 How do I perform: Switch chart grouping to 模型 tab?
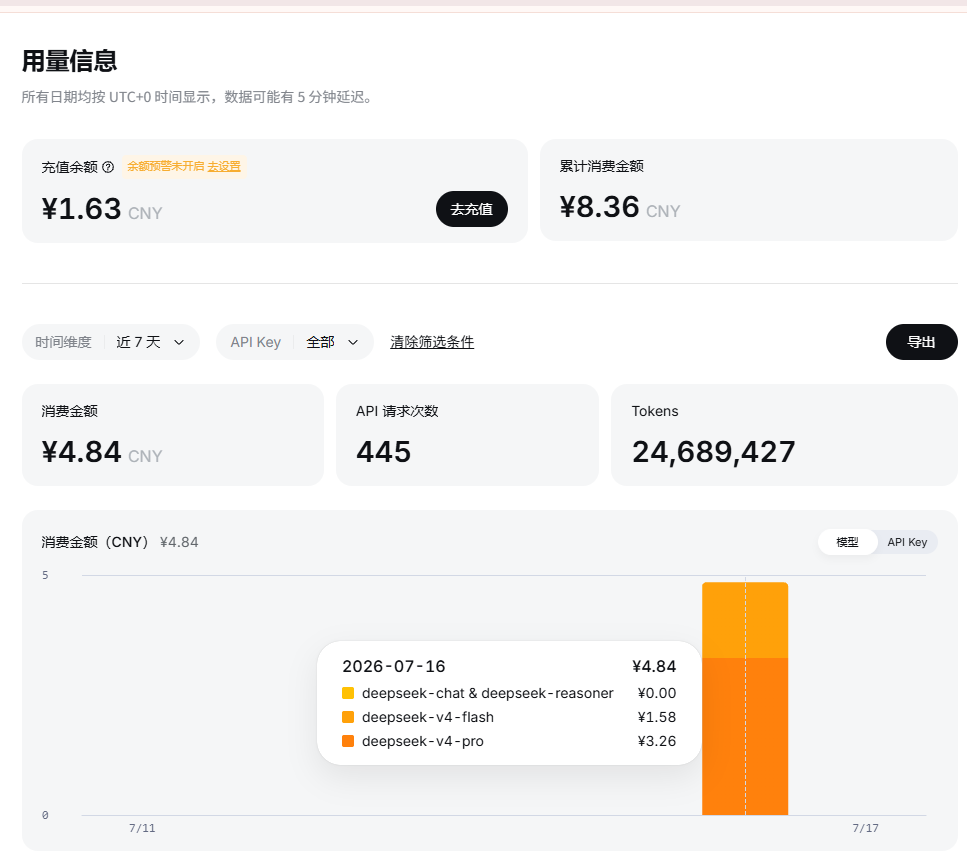point(847,542)
